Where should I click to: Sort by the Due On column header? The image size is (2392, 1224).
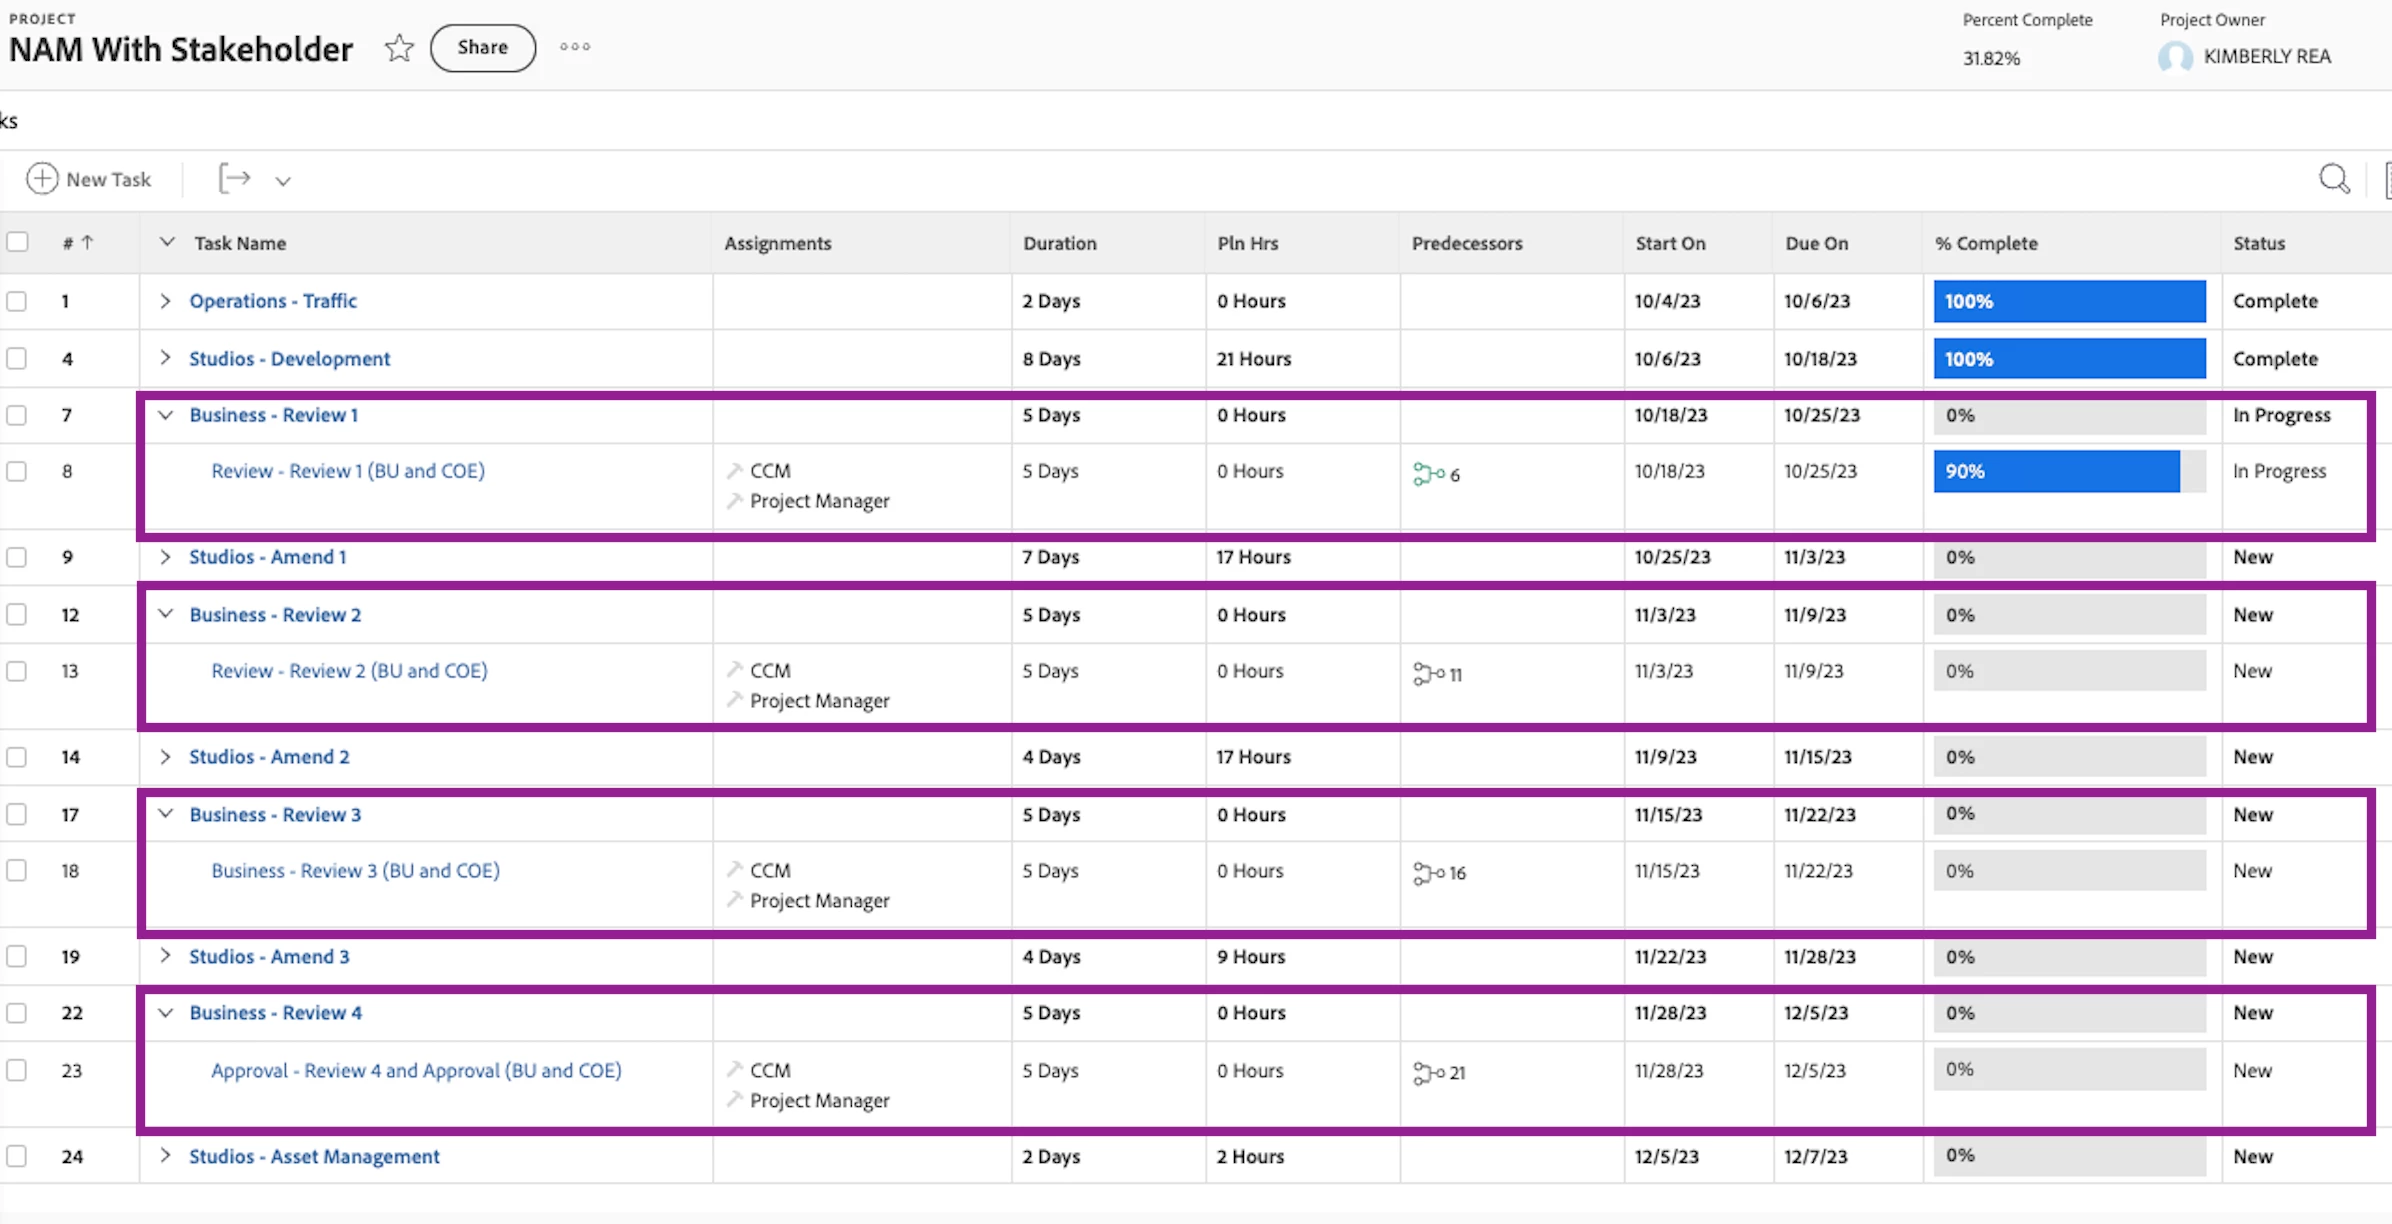click(1816, 243)
